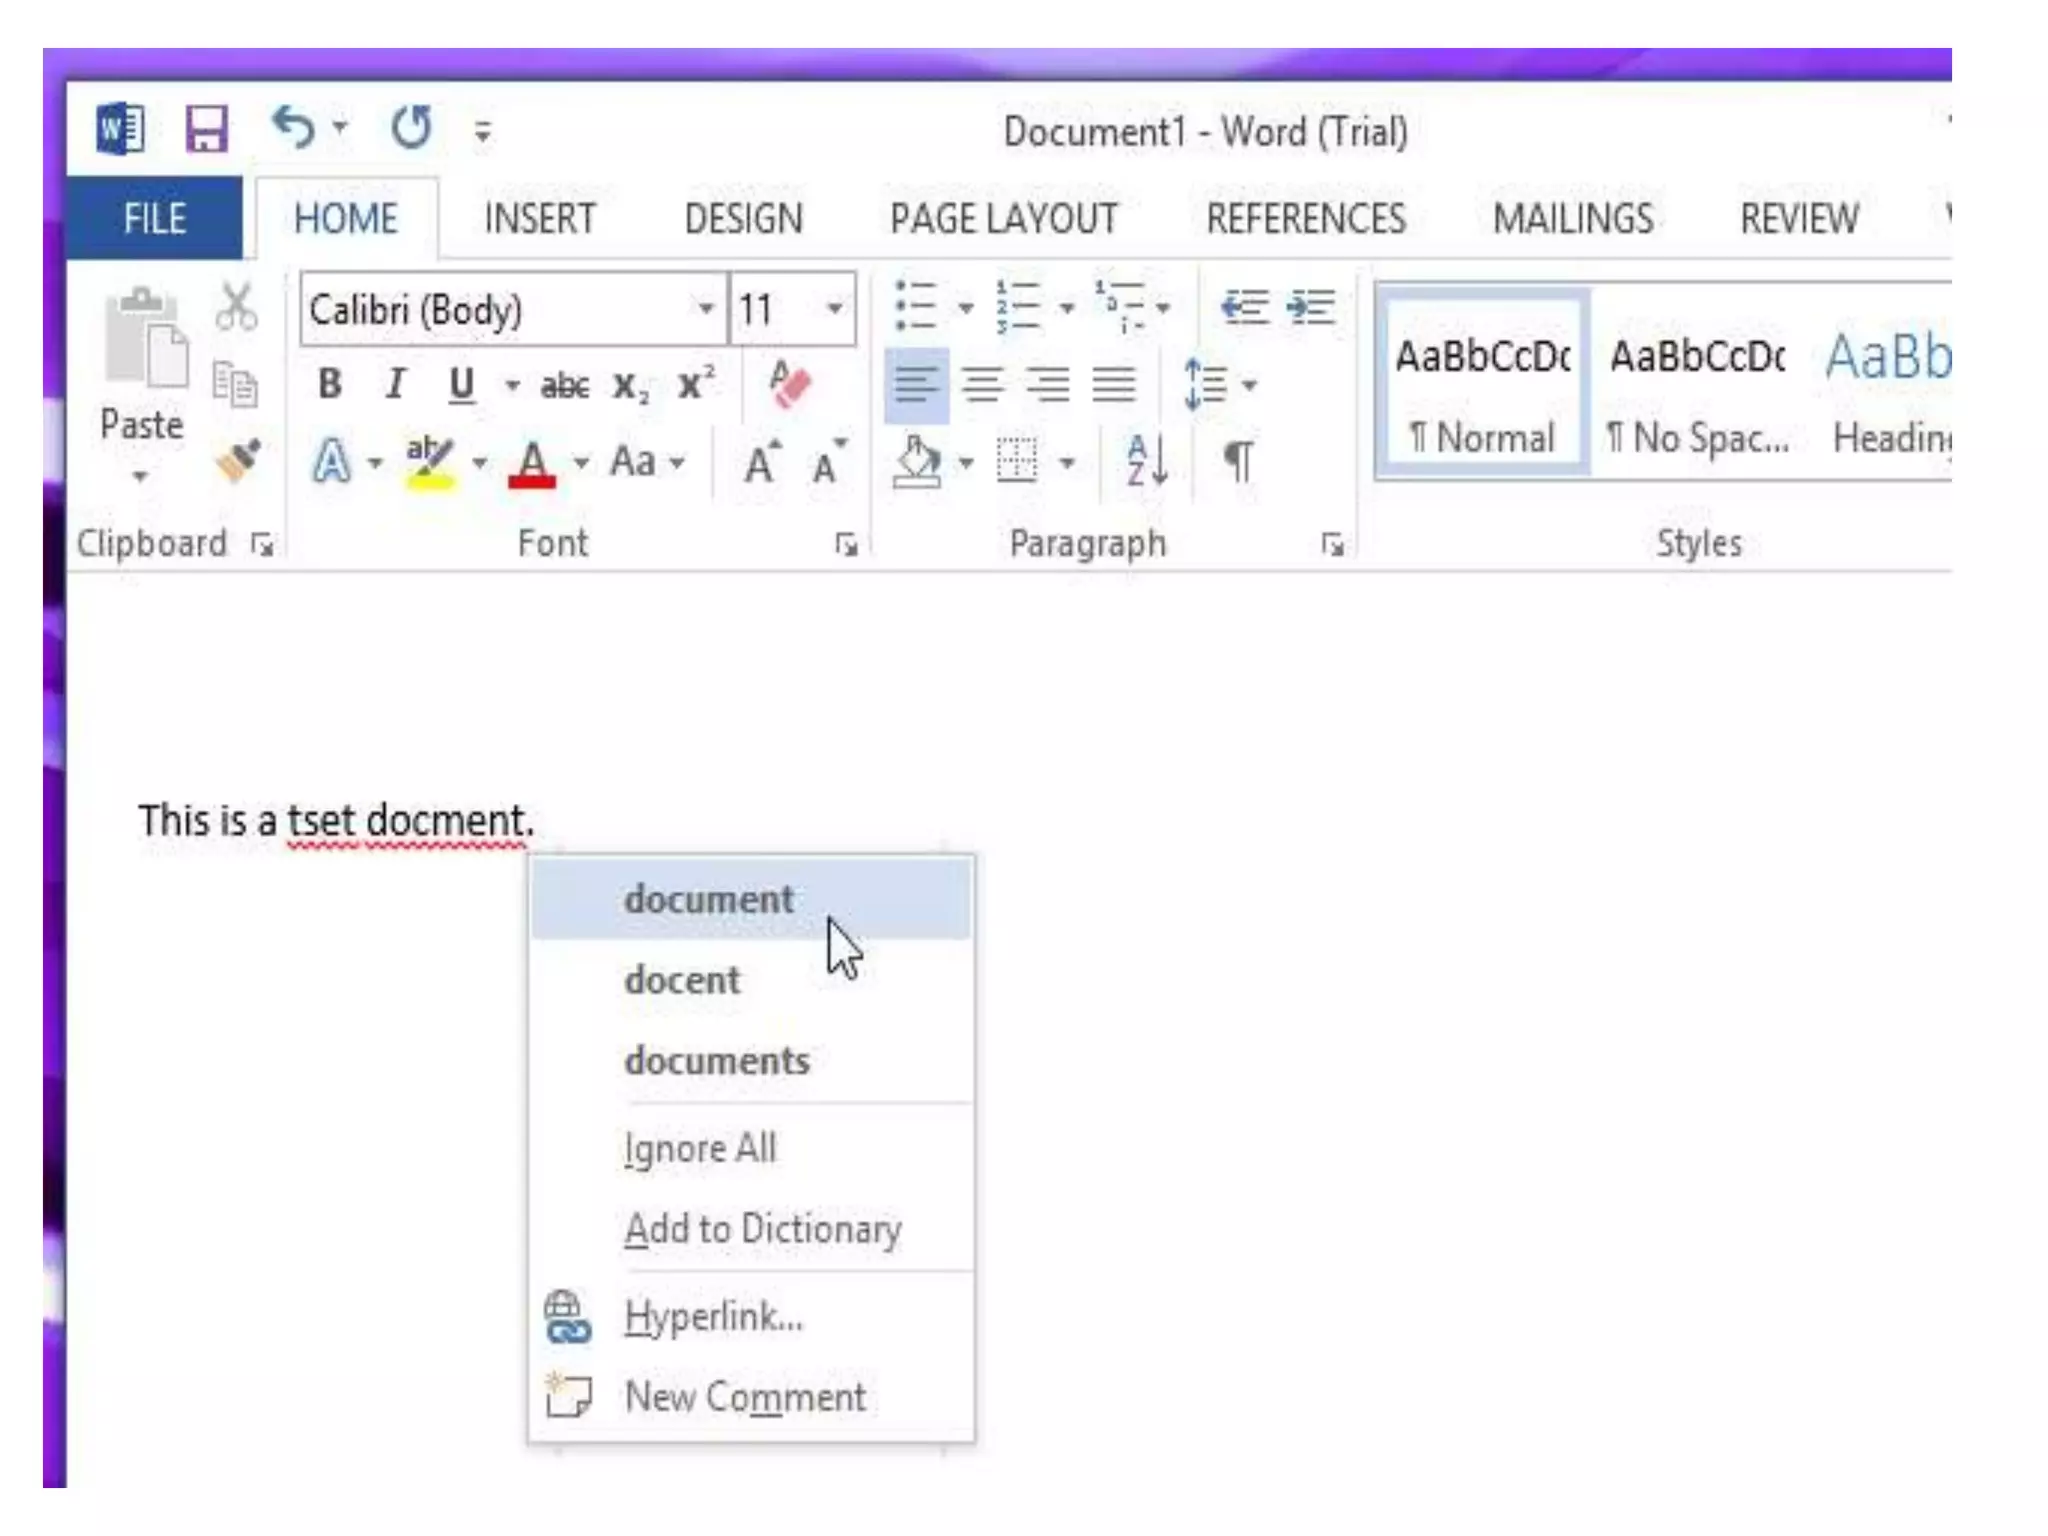Click the Increase Indent icon
This screenshot has height=1536, width=2048.
pos(1310,307)
